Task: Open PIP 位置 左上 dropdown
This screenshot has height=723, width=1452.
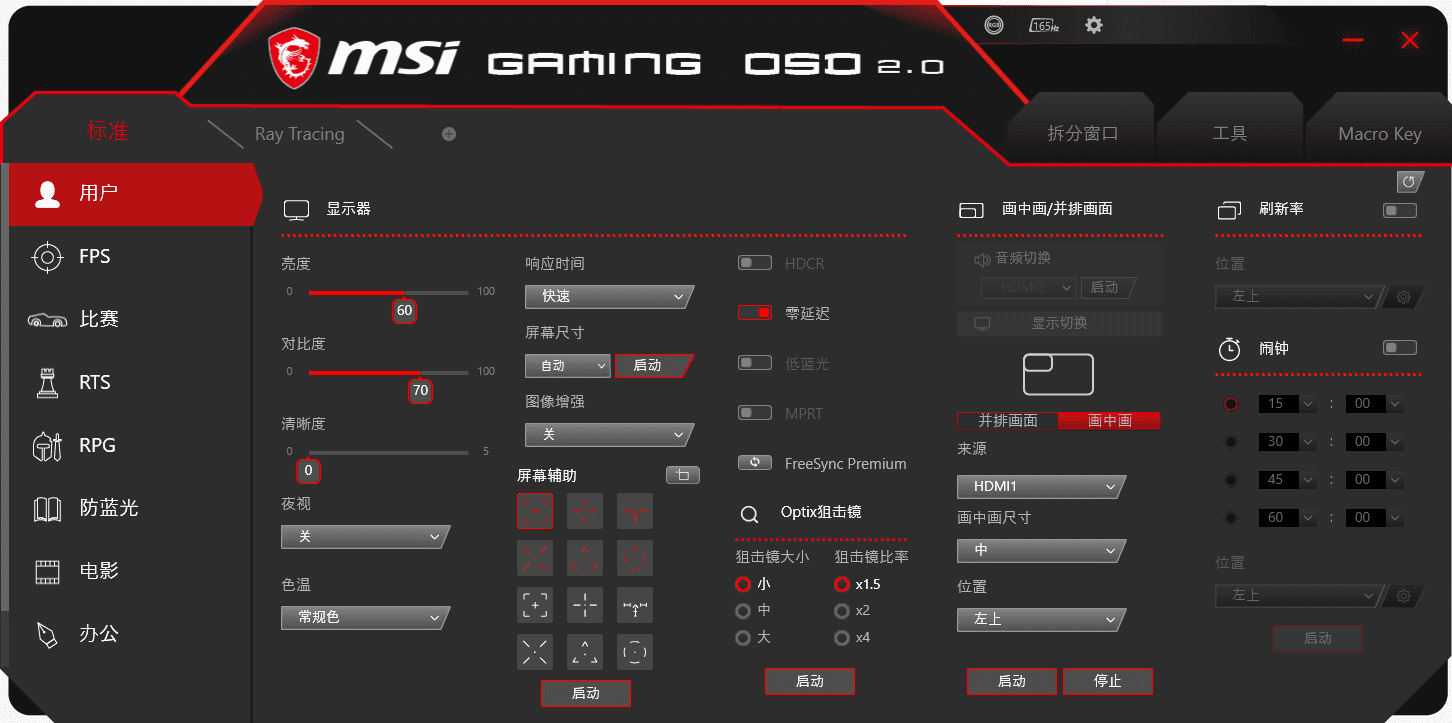Action: tap(1041, 620)
